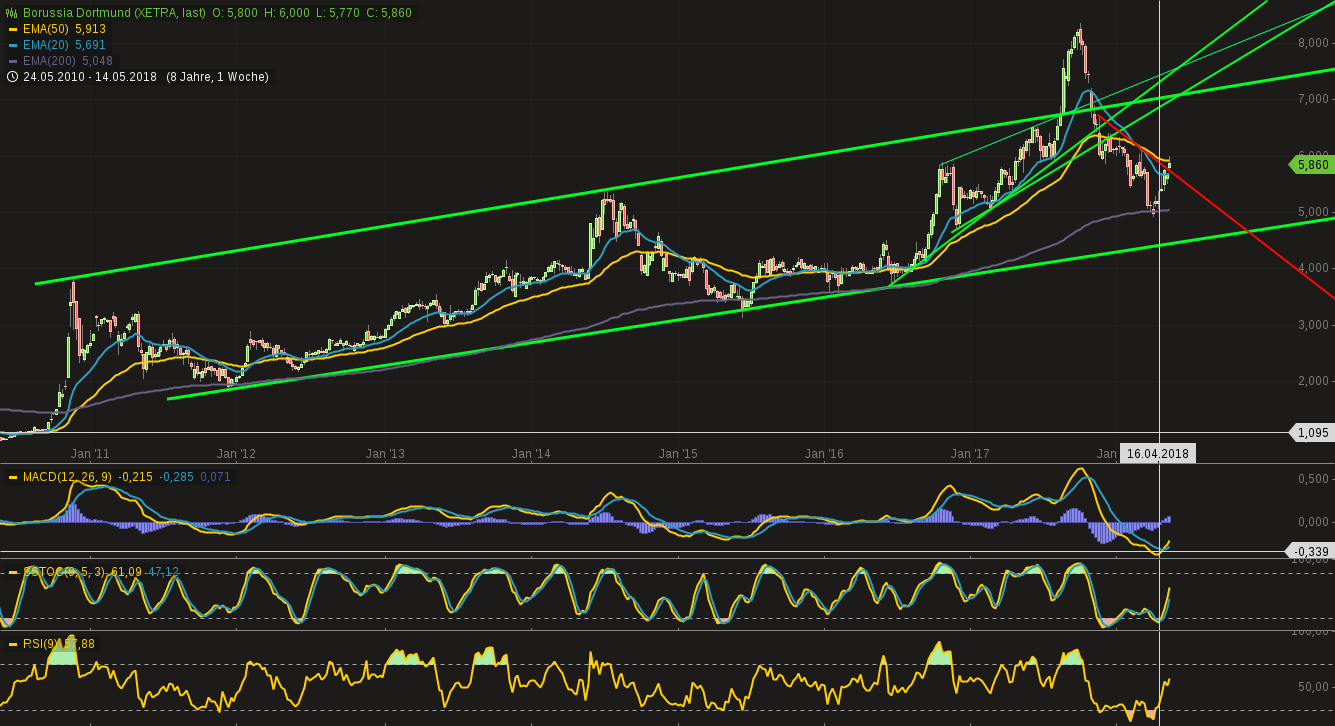Click the Jan '13 time axis label
1335x726 pixels.
tap(384, 454)
